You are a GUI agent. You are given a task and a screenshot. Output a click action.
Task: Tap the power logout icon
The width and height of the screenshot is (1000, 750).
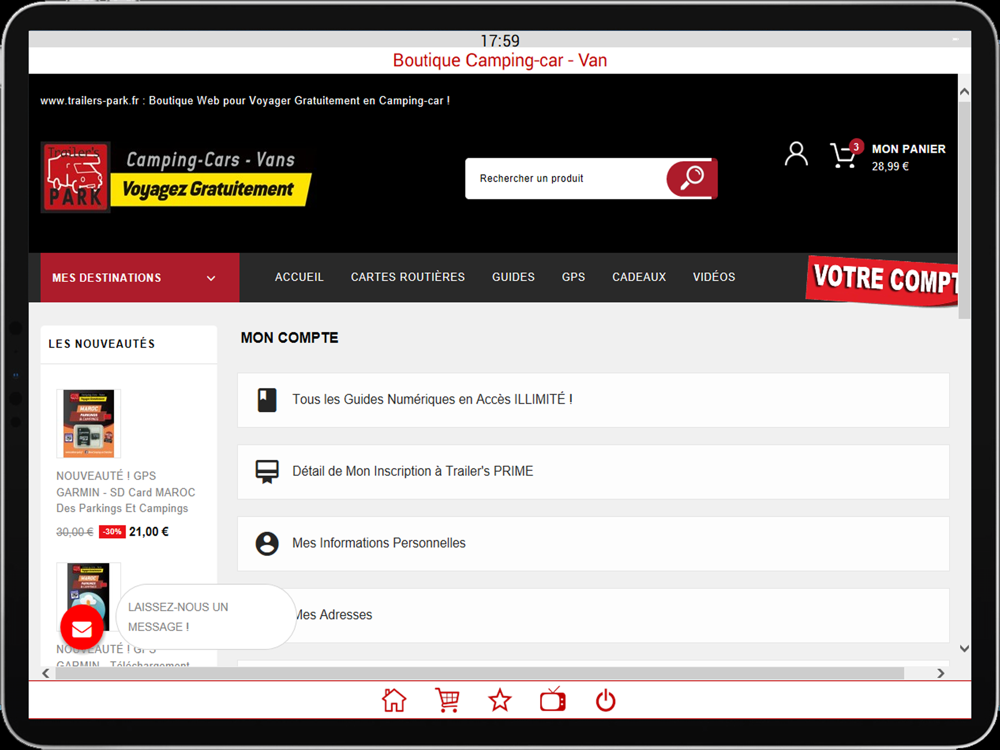pos(605,700)
